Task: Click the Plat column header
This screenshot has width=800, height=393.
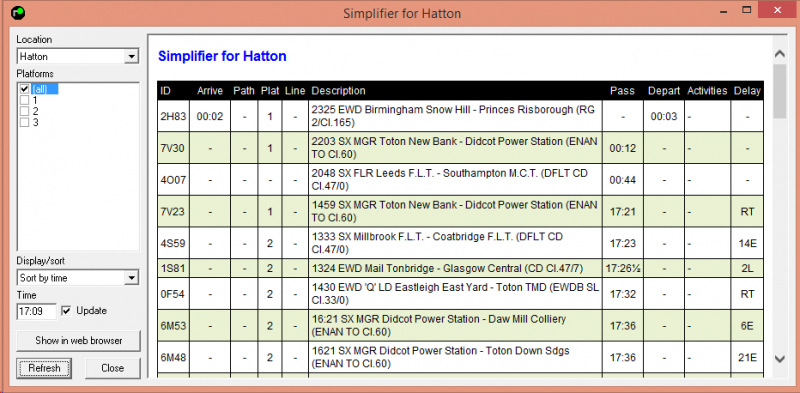Action: [x=270, y=91]
